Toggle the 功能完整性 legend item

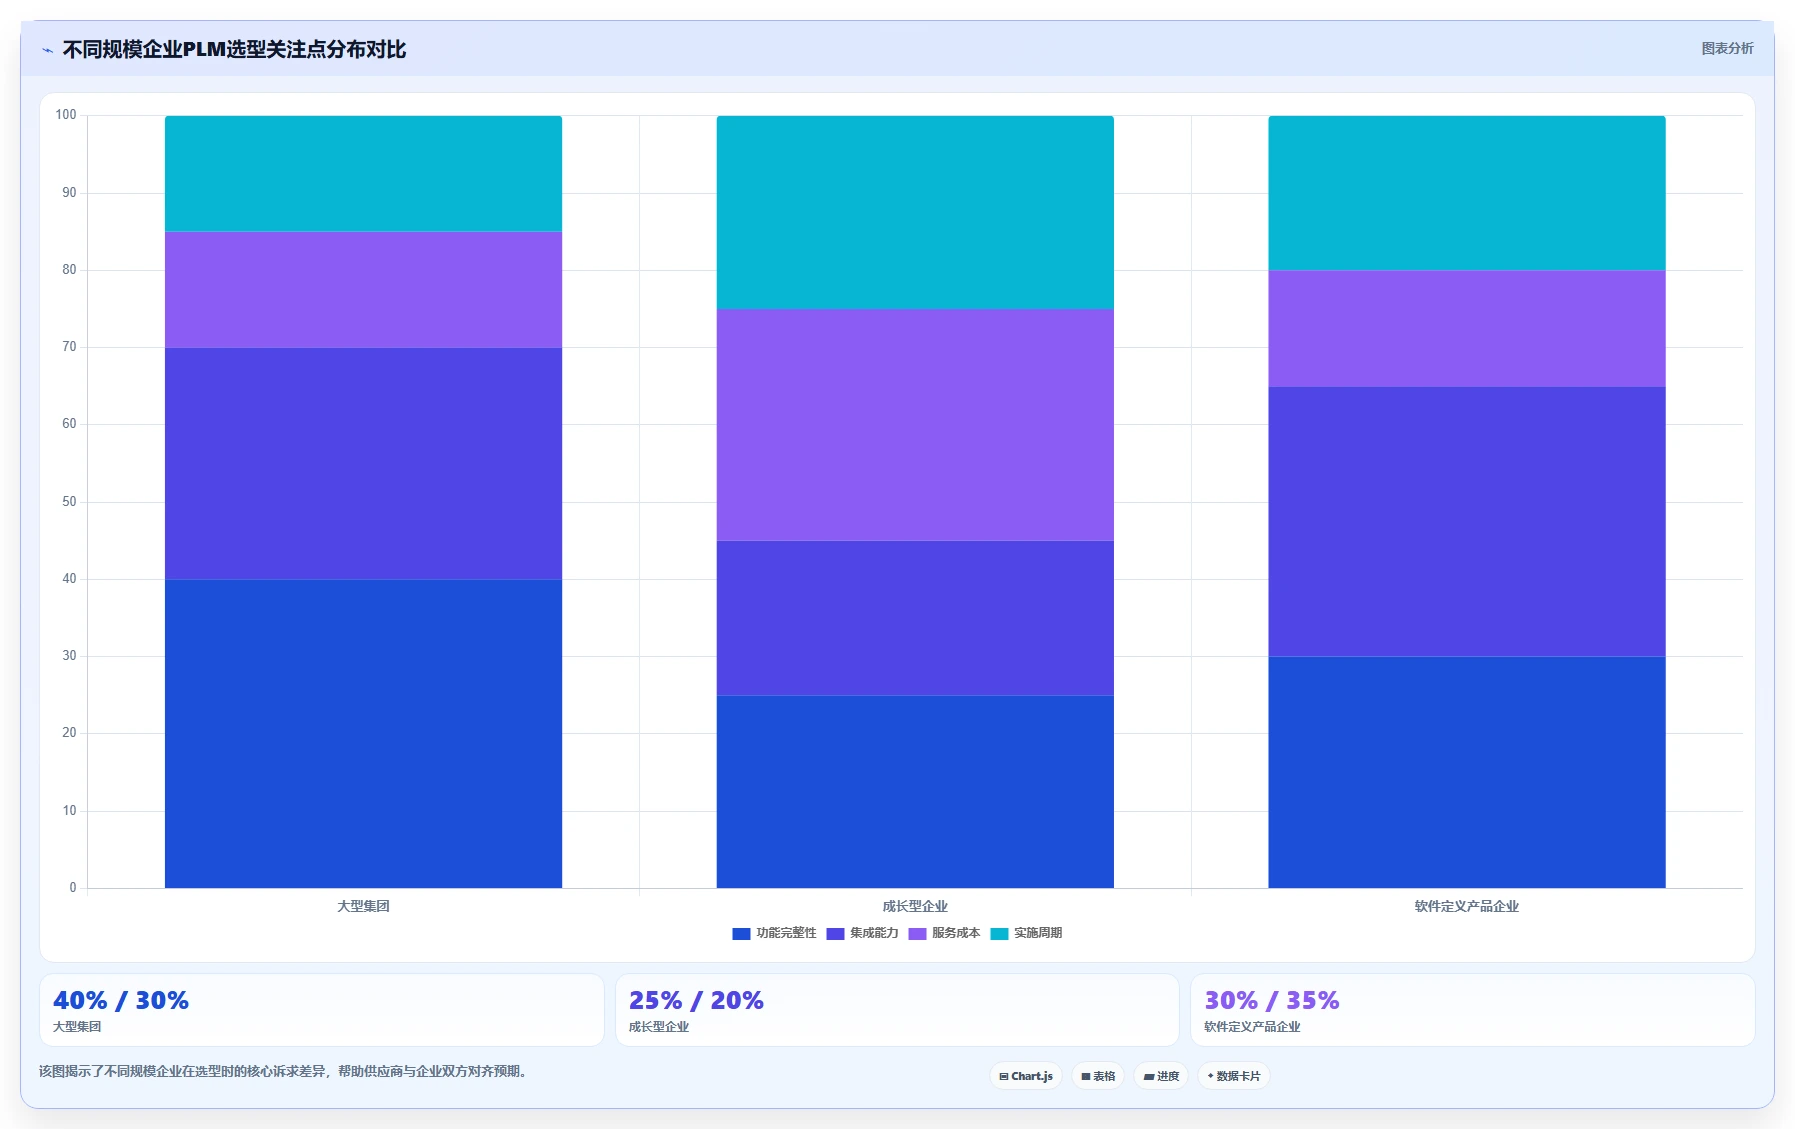point(774,933)
